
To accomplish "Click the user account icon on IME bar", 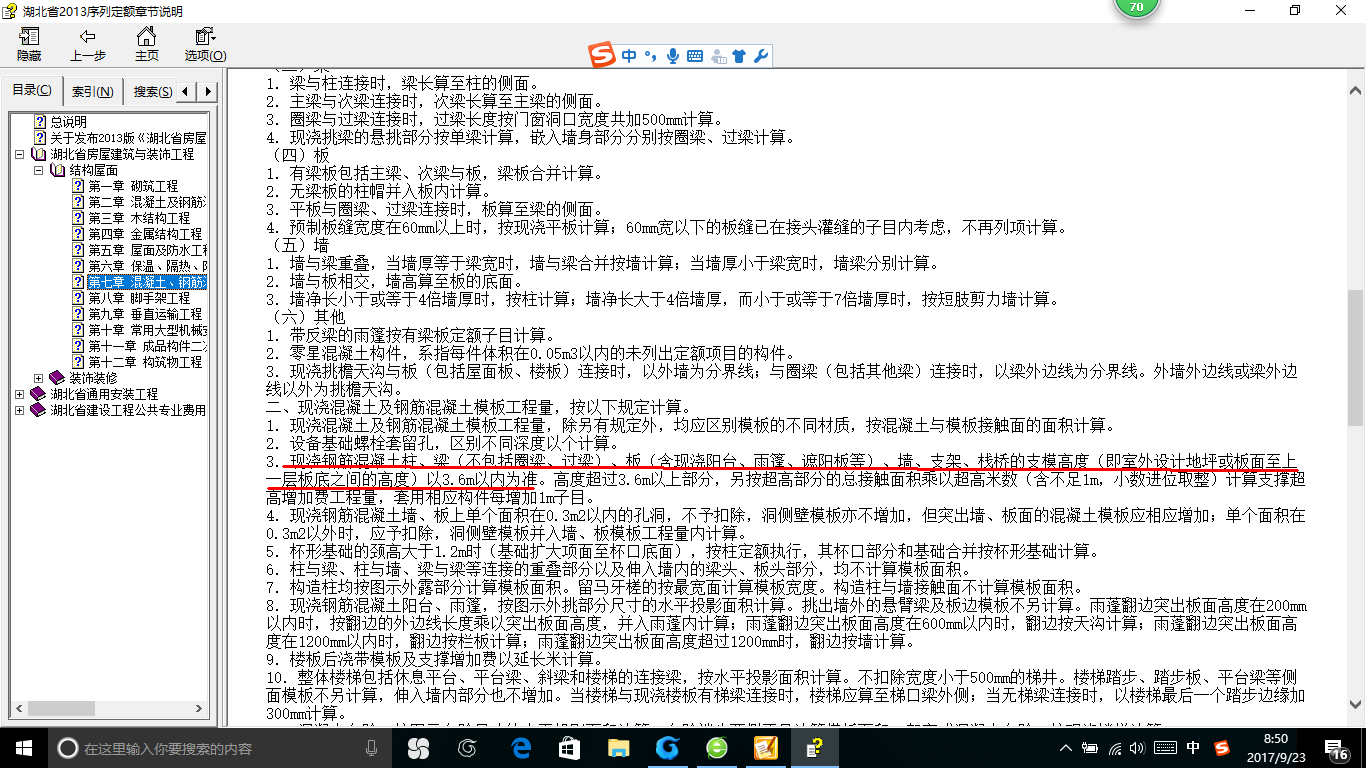I will (x=718, y=57).
